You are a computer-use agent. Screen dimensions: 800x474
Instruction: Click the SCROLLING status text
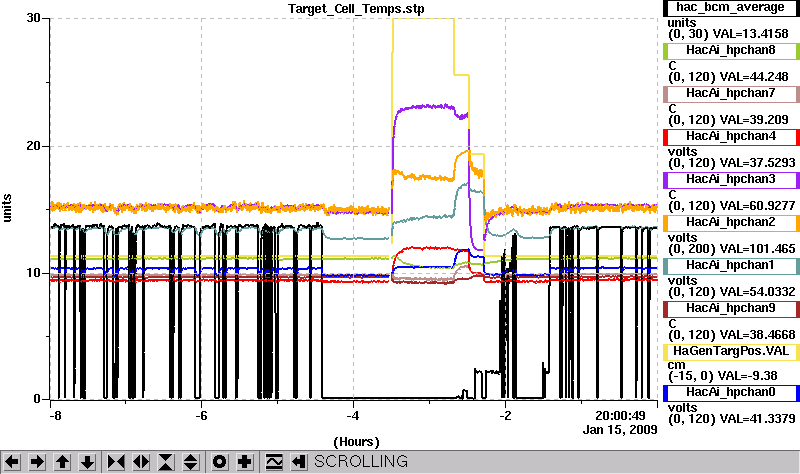coord(361,461)
